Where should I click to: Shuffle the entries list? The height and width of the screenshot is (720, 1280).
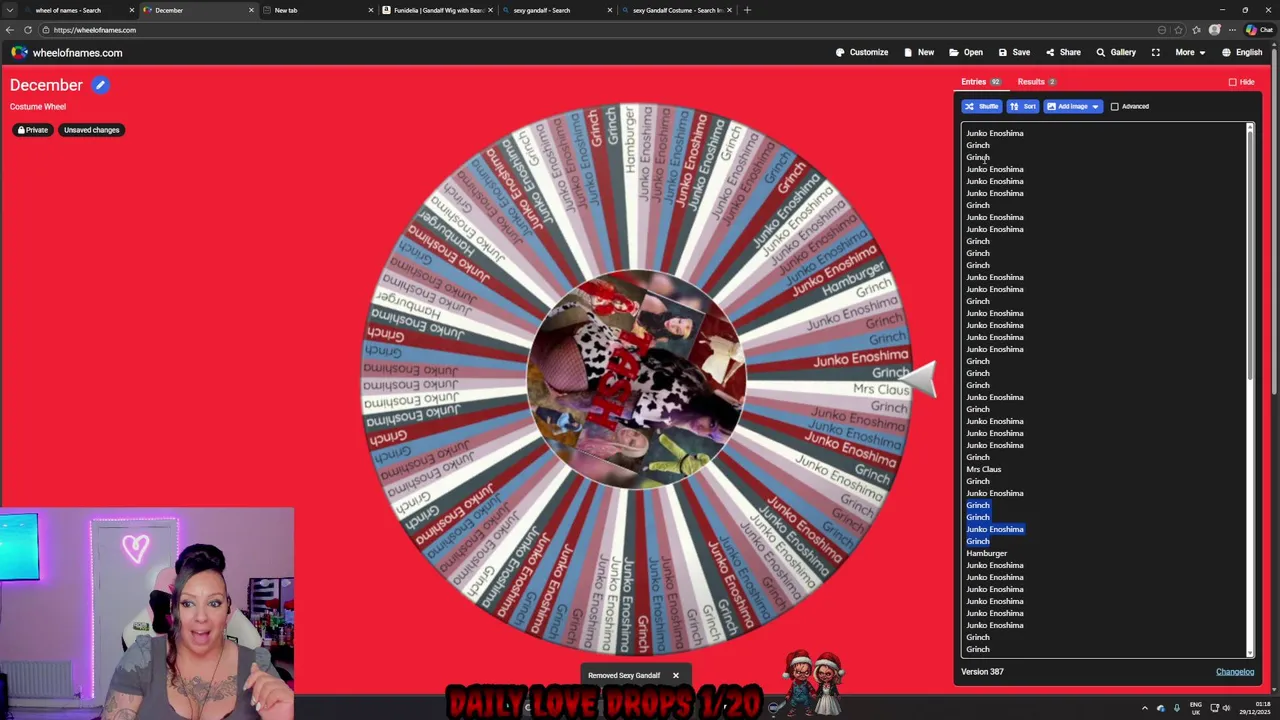[x=981, y=106]
